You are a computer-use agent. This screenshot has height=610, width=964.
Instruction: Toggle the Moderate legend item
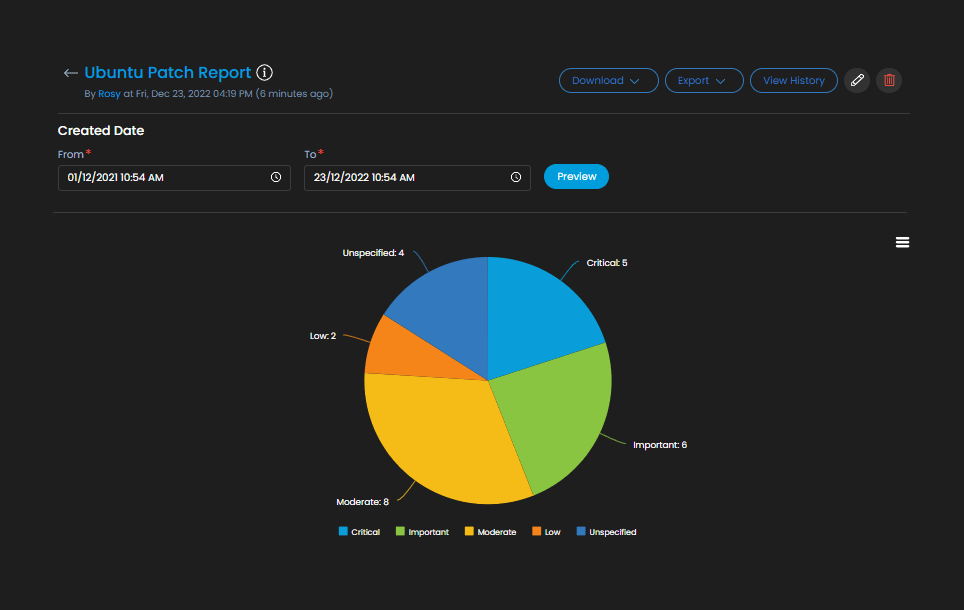point(491,532)
